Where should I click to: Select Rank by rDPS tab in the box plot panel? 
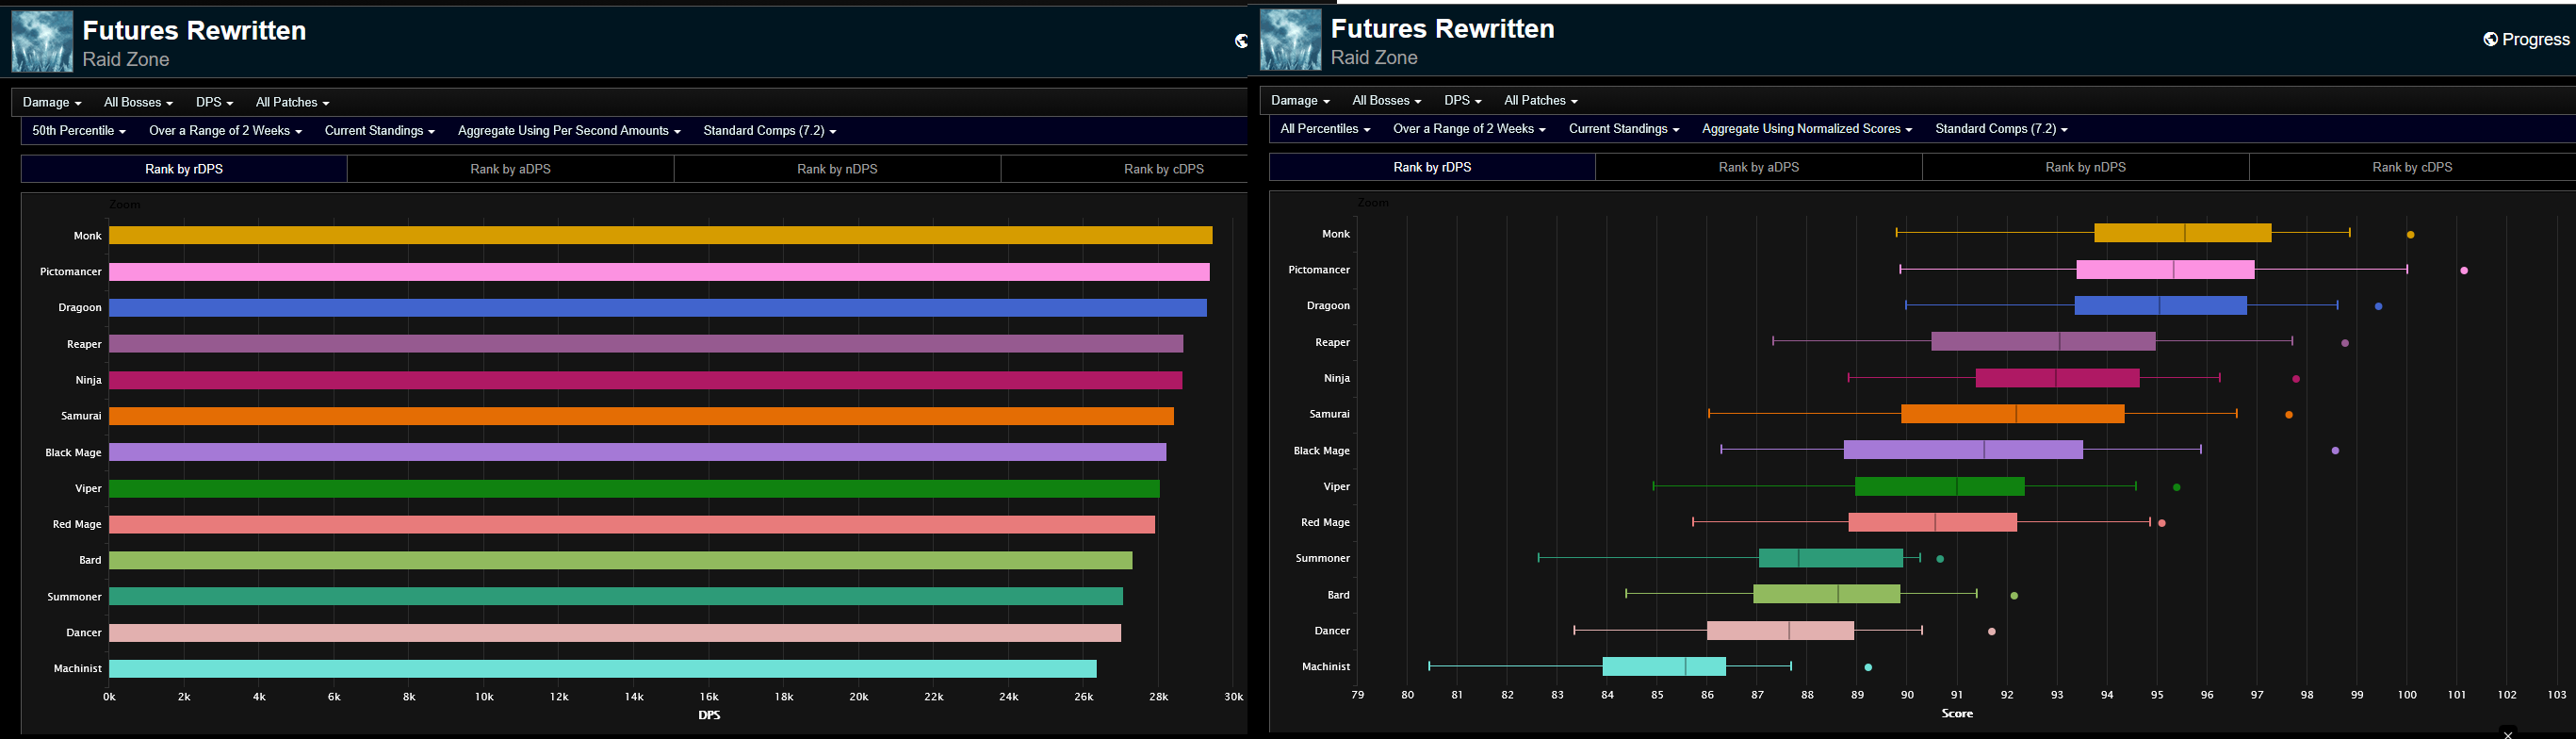1432,167
